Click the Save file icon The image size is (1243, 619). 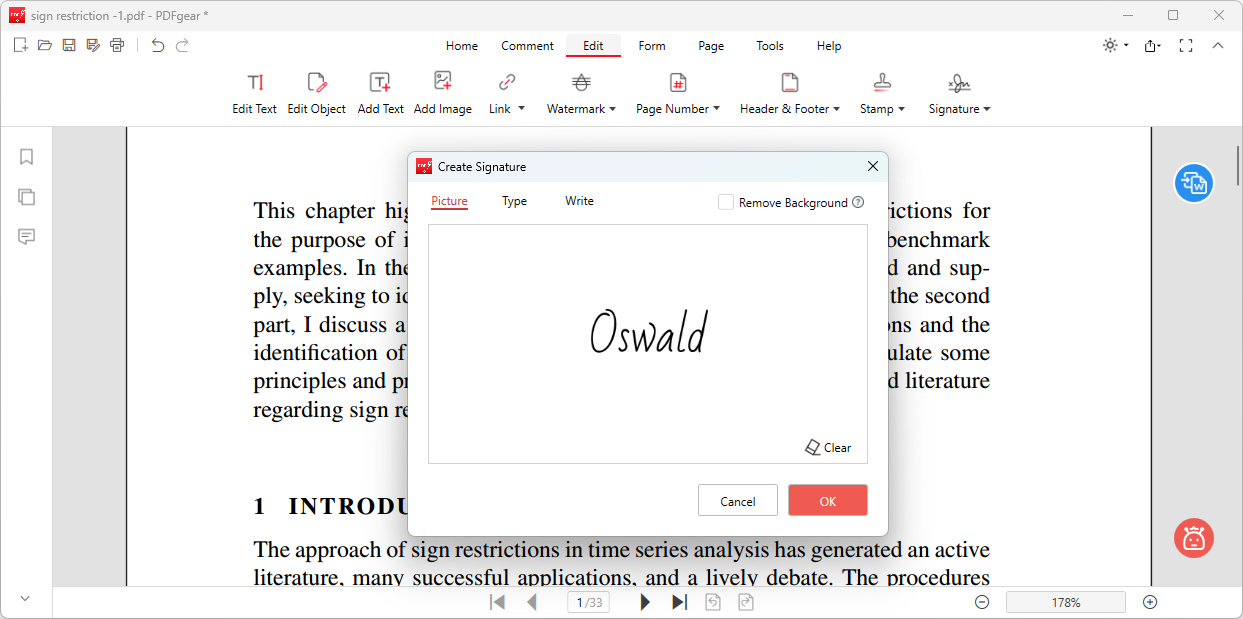tap(69, 45)
